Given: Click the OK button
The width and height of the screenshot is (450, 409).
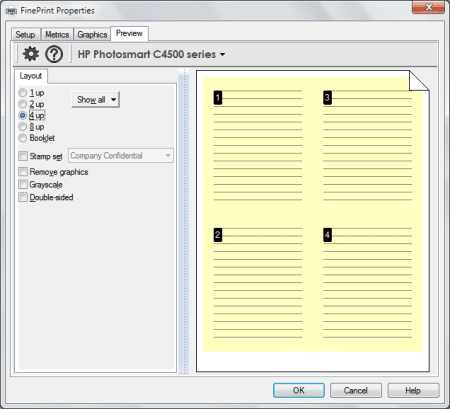Looking at the screenshot, I should coord(299,390).
